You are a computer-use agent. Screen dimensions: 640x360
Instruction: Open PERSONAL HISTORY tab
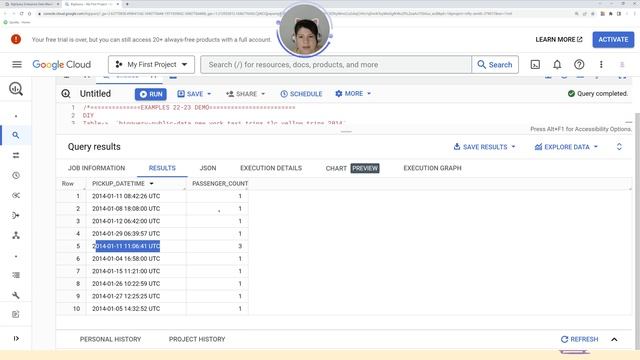point(110,339)
